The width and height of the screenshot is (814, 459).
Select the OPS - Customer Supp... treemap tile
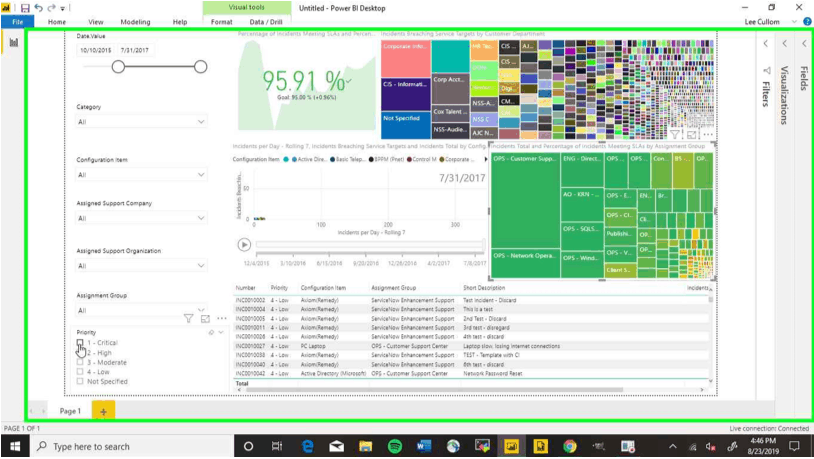[525, 200]
